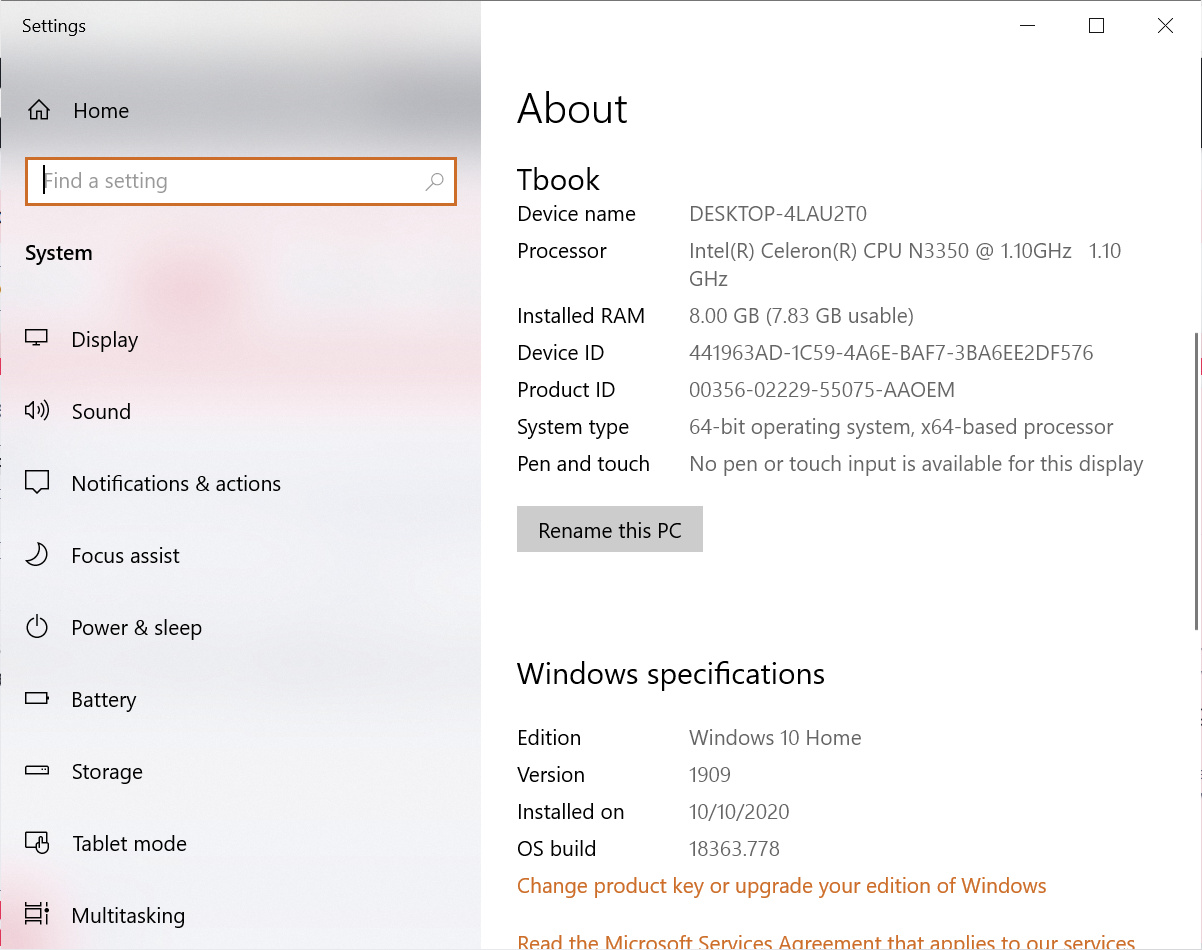This screenshot has width=1202, height=950.
Task: Click the Display monitor icon
Action: click(x=37, y=339)
